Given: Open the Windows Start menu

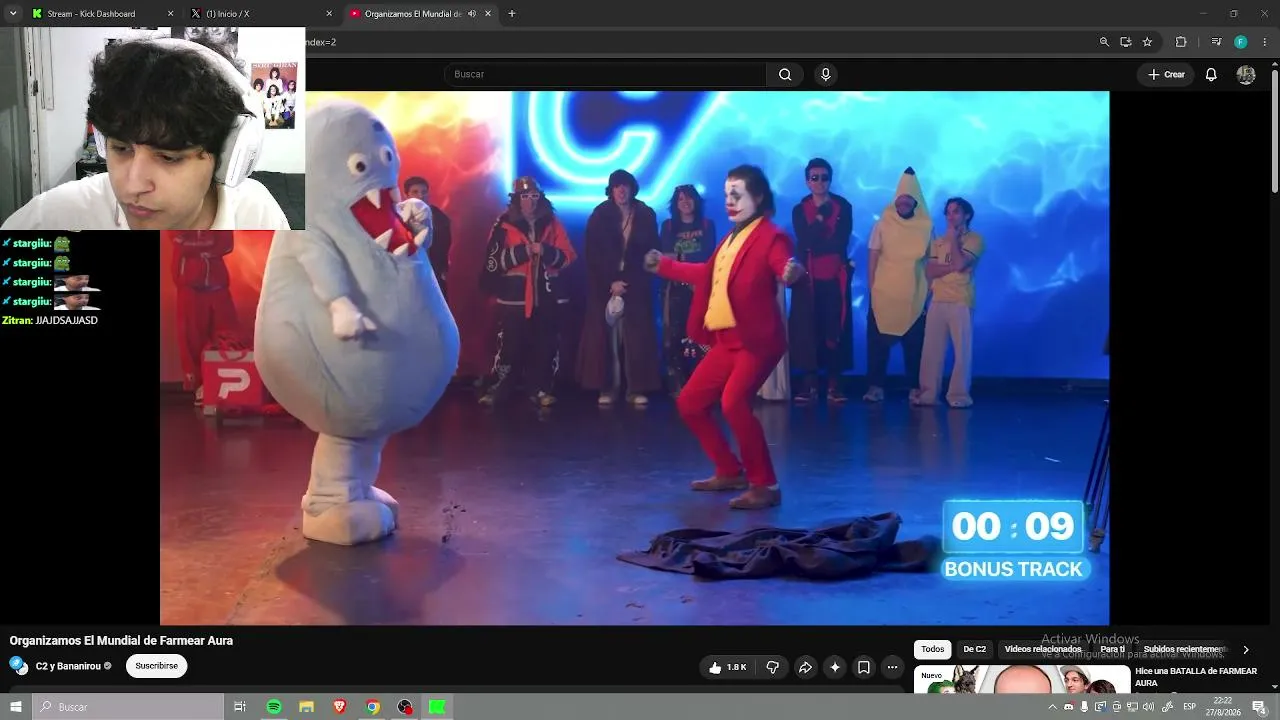Looking at the screenshot, I should coord(15,707).
